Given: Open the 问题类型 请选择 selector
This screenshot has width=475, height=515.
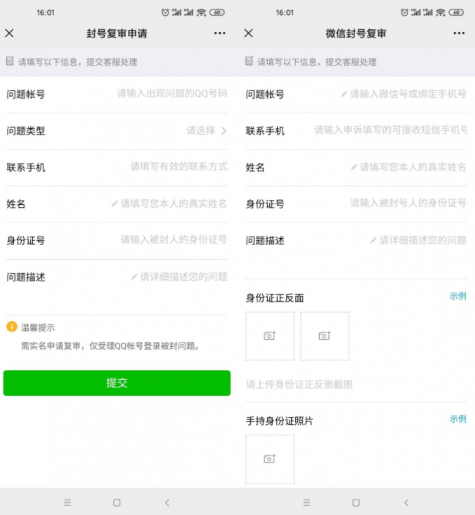Looking at the screenshot, I should (x=206, y=130).
